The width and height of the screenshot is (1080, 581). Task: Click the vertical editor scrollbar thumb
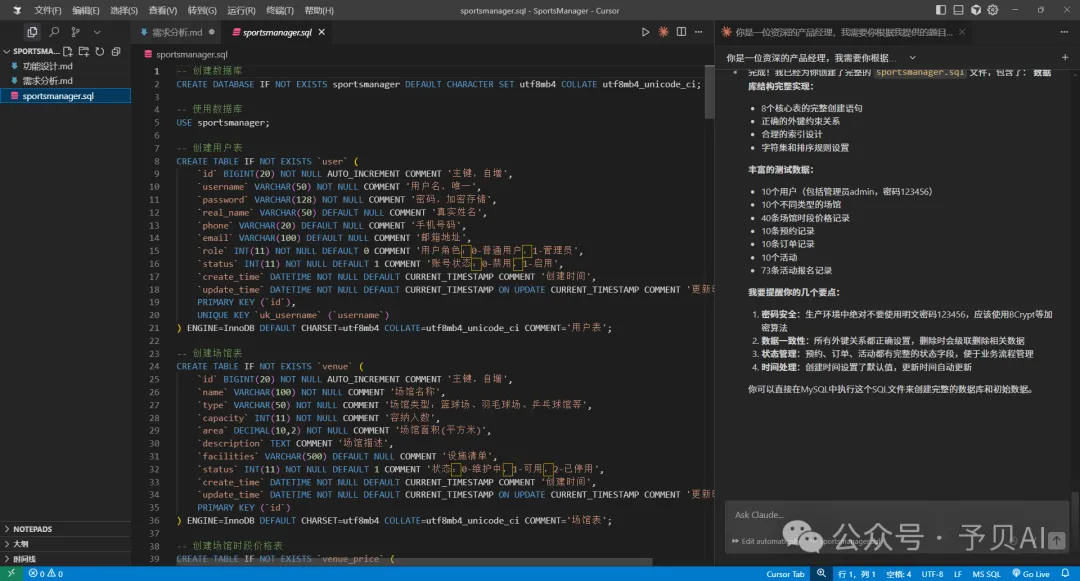[709, 92]
